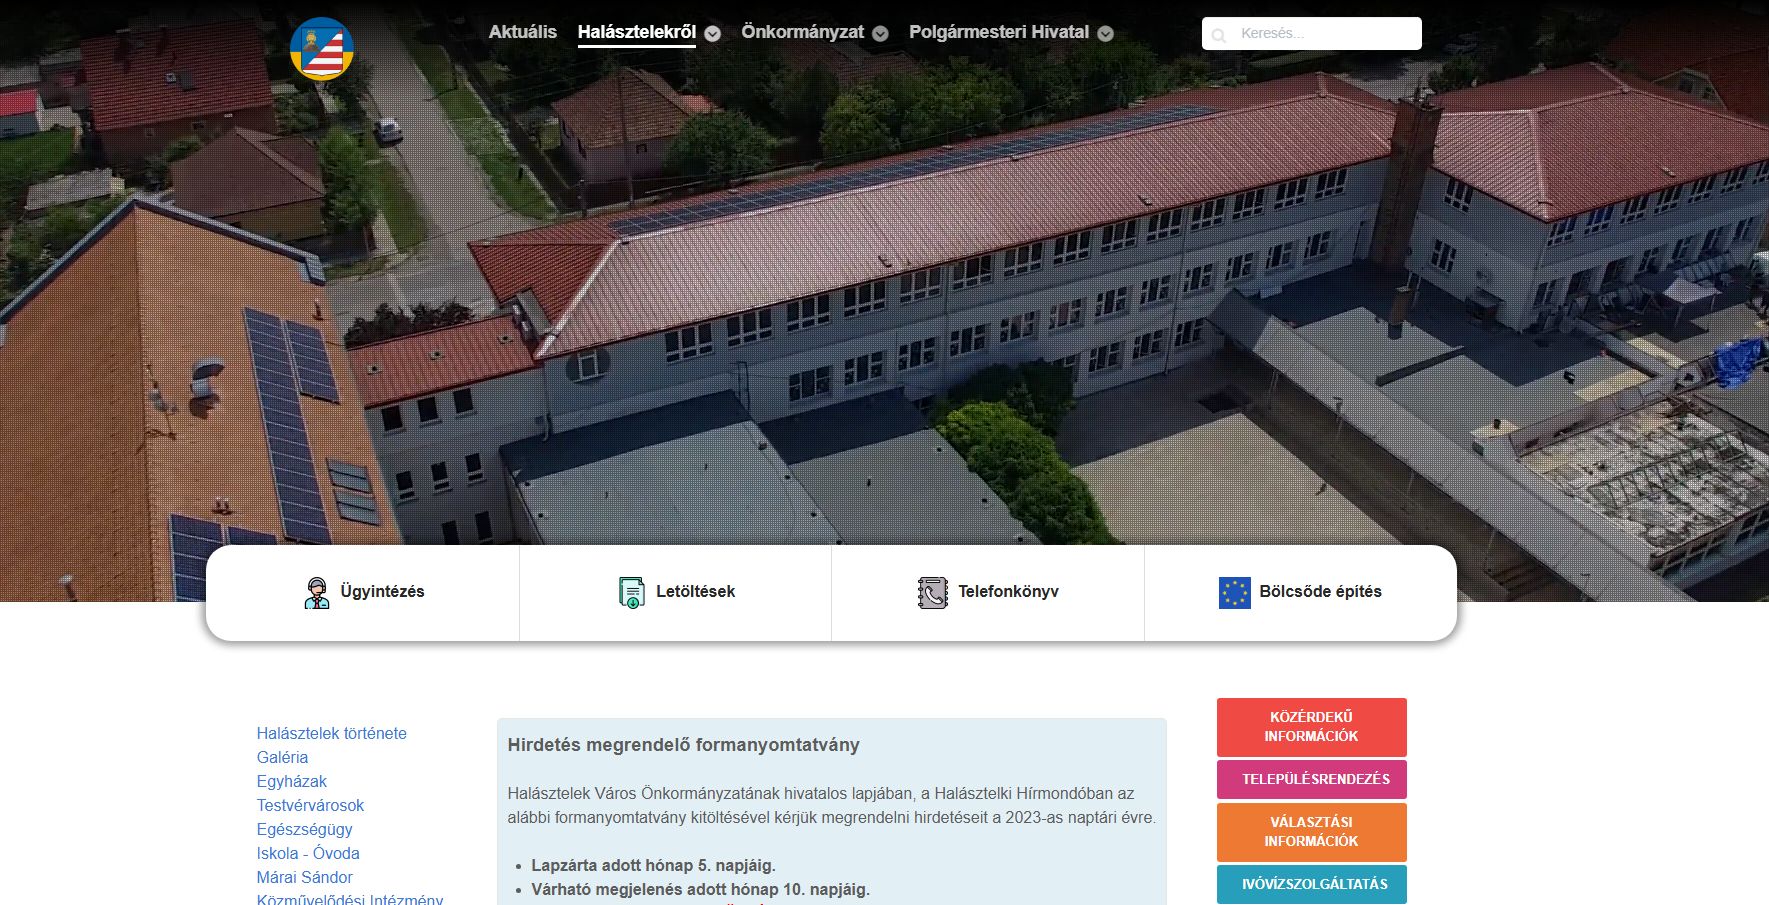The width and height of the screenshot is (1769, 905).
Task: Open the Egyházak sidebar link
Action: click(291, 781)
